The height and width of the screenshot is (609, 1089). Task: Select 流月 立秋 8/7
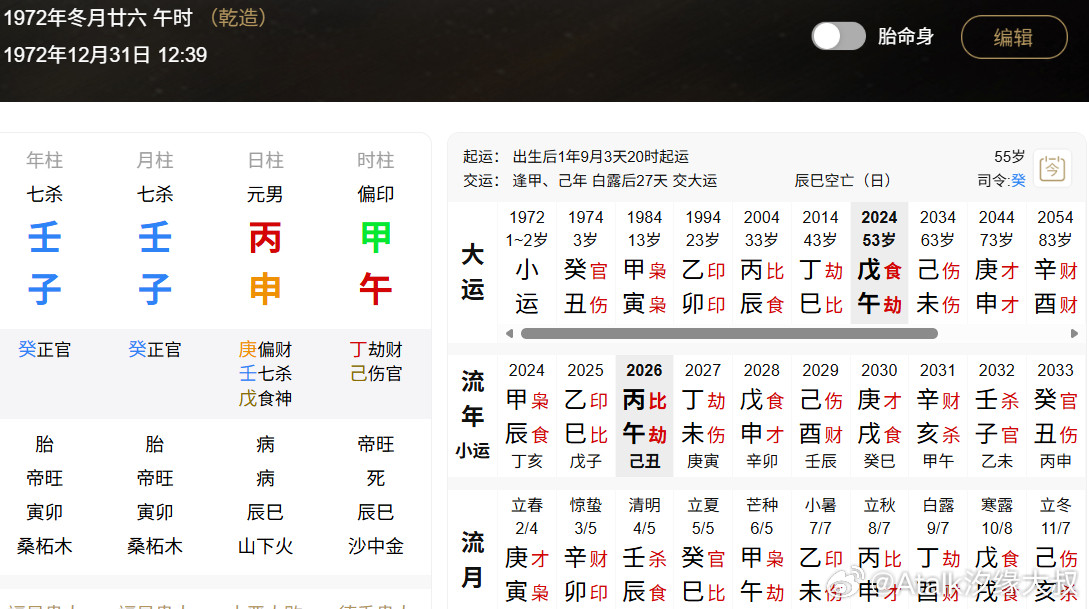coord(879,549)
